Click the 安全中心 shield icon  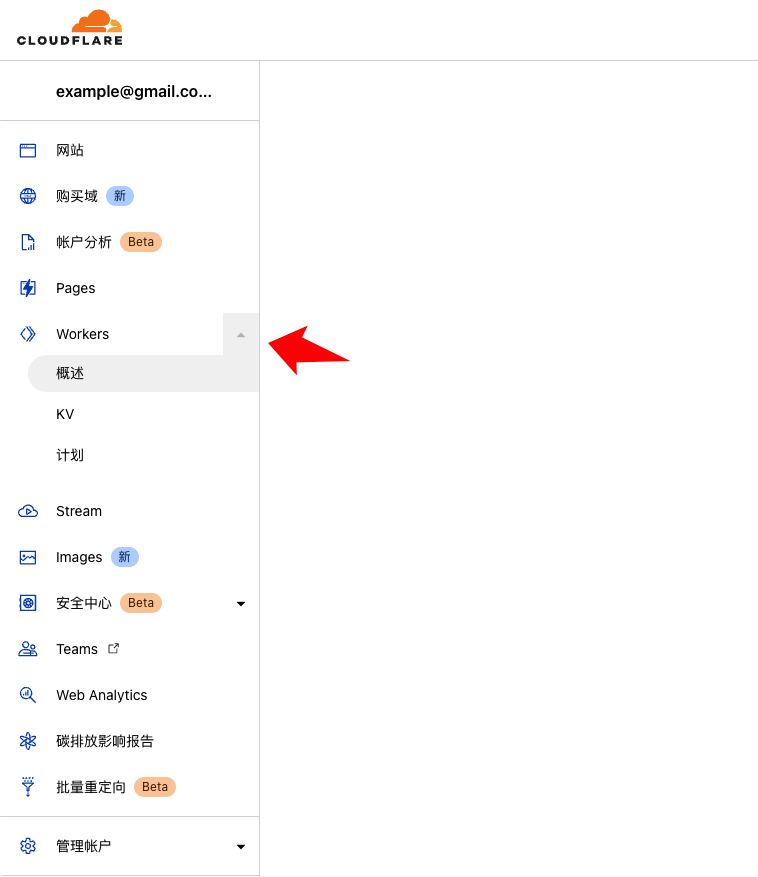tap(28, 603)
